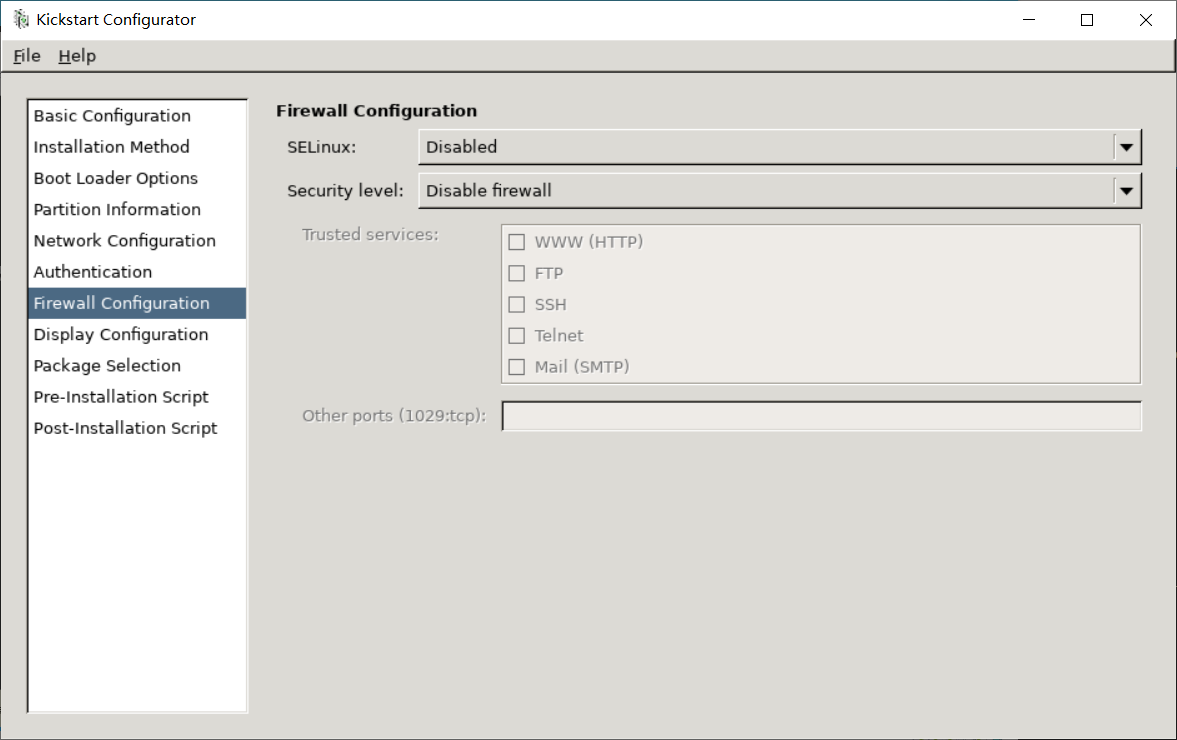Minimize the Kickstart Configurator window
Screen dimensions: 1177x740
[x=1029, y=20]
